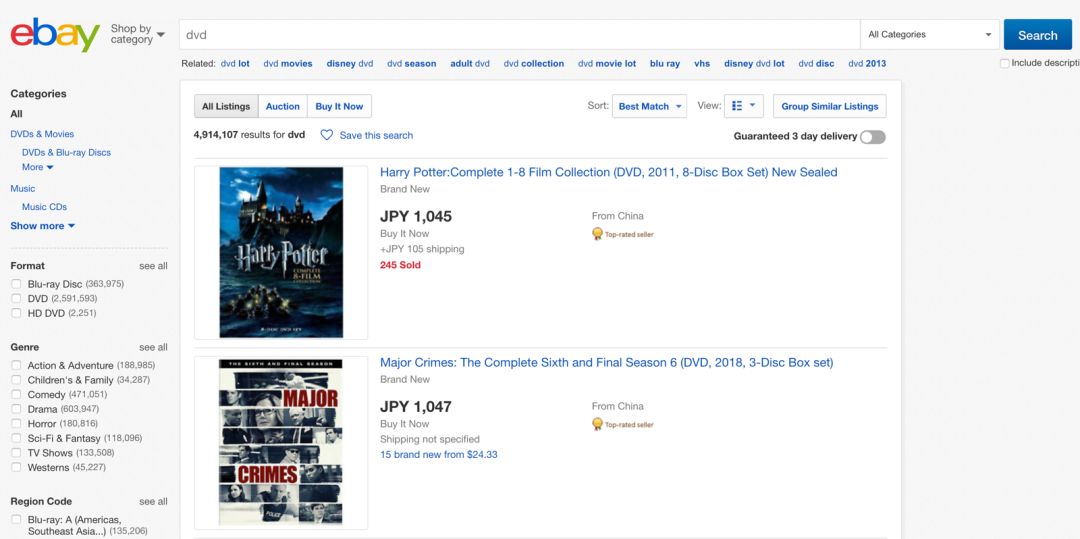1080x539 pixels.
Task: Open the Best Match sort dropdown
Action: (649, 106)
